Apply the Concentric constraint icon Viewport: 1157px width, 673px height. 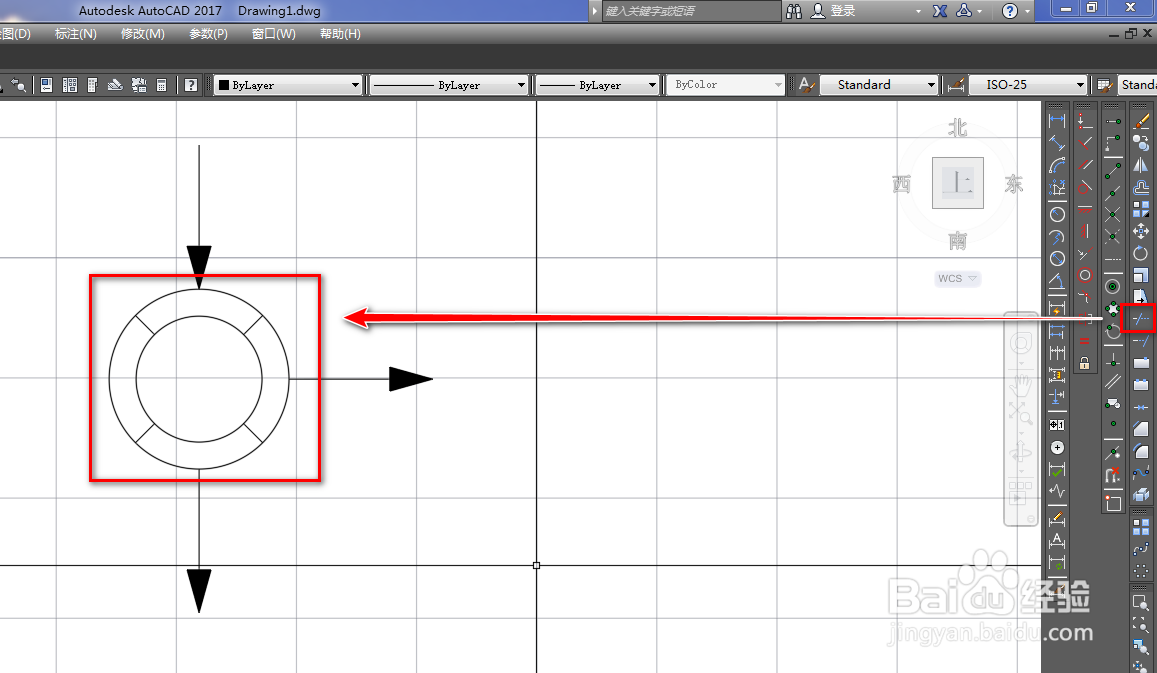(x=1085, y=275)
